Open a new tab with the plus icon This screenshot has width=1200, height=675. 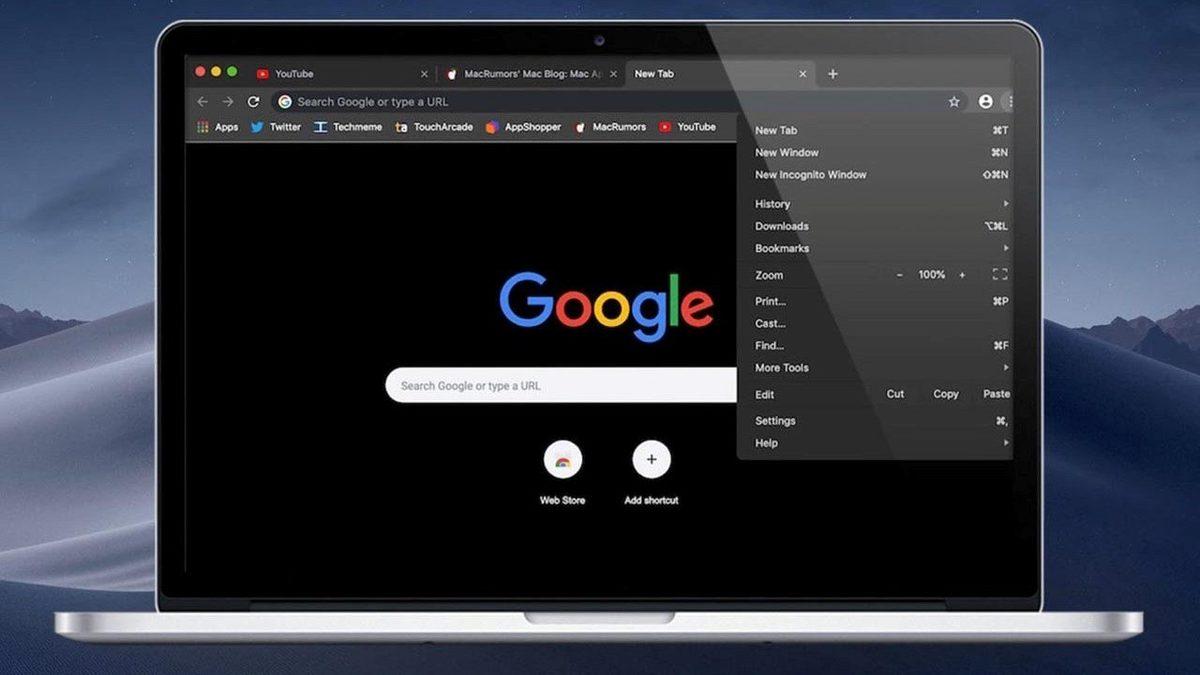tap(833, 73)
